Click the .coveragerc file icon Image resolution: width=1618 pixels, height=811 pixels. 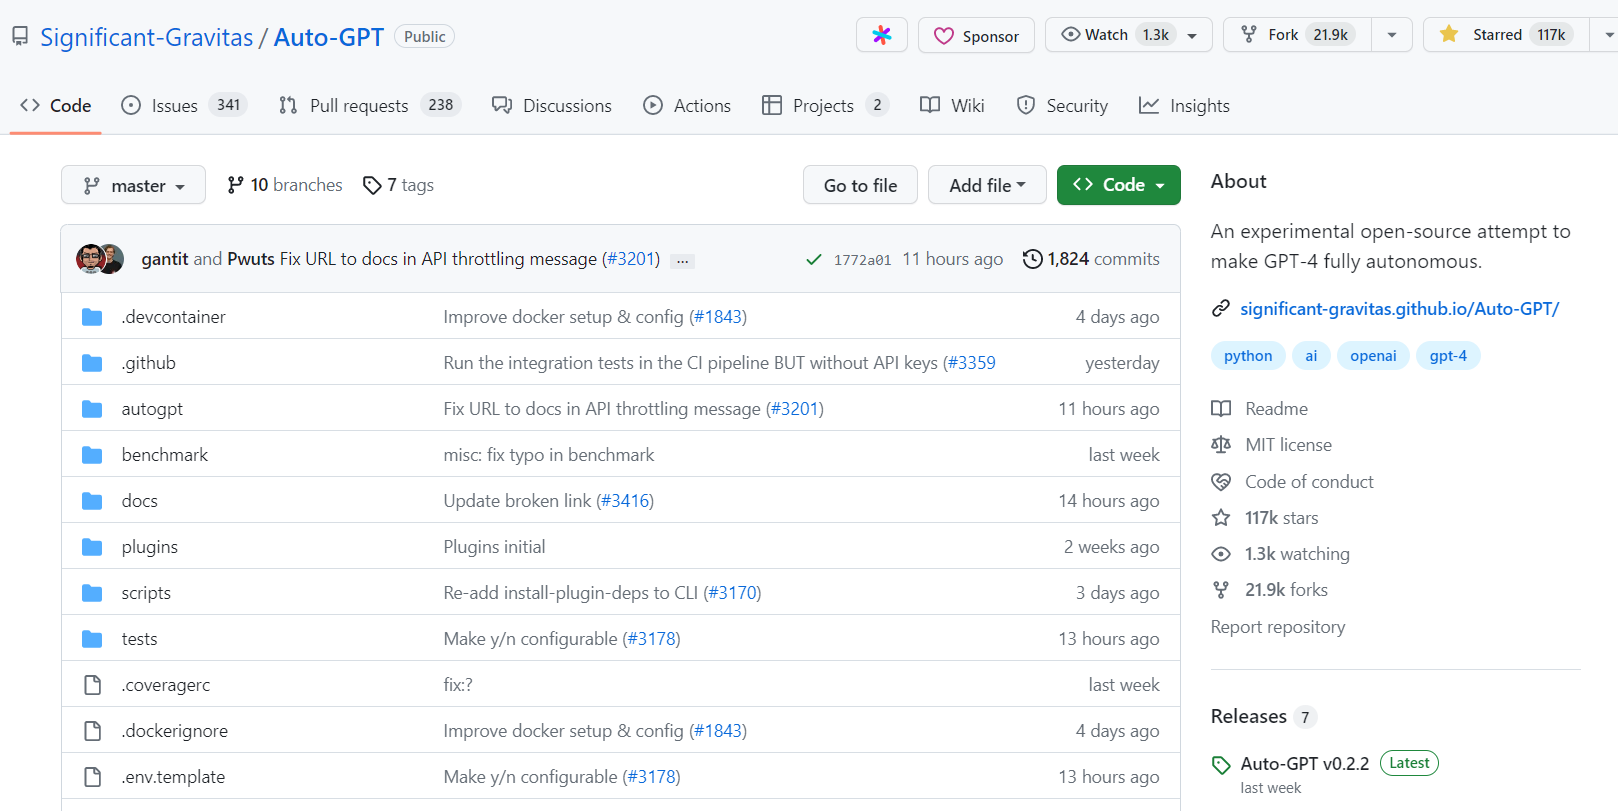[x=92, y=685]
